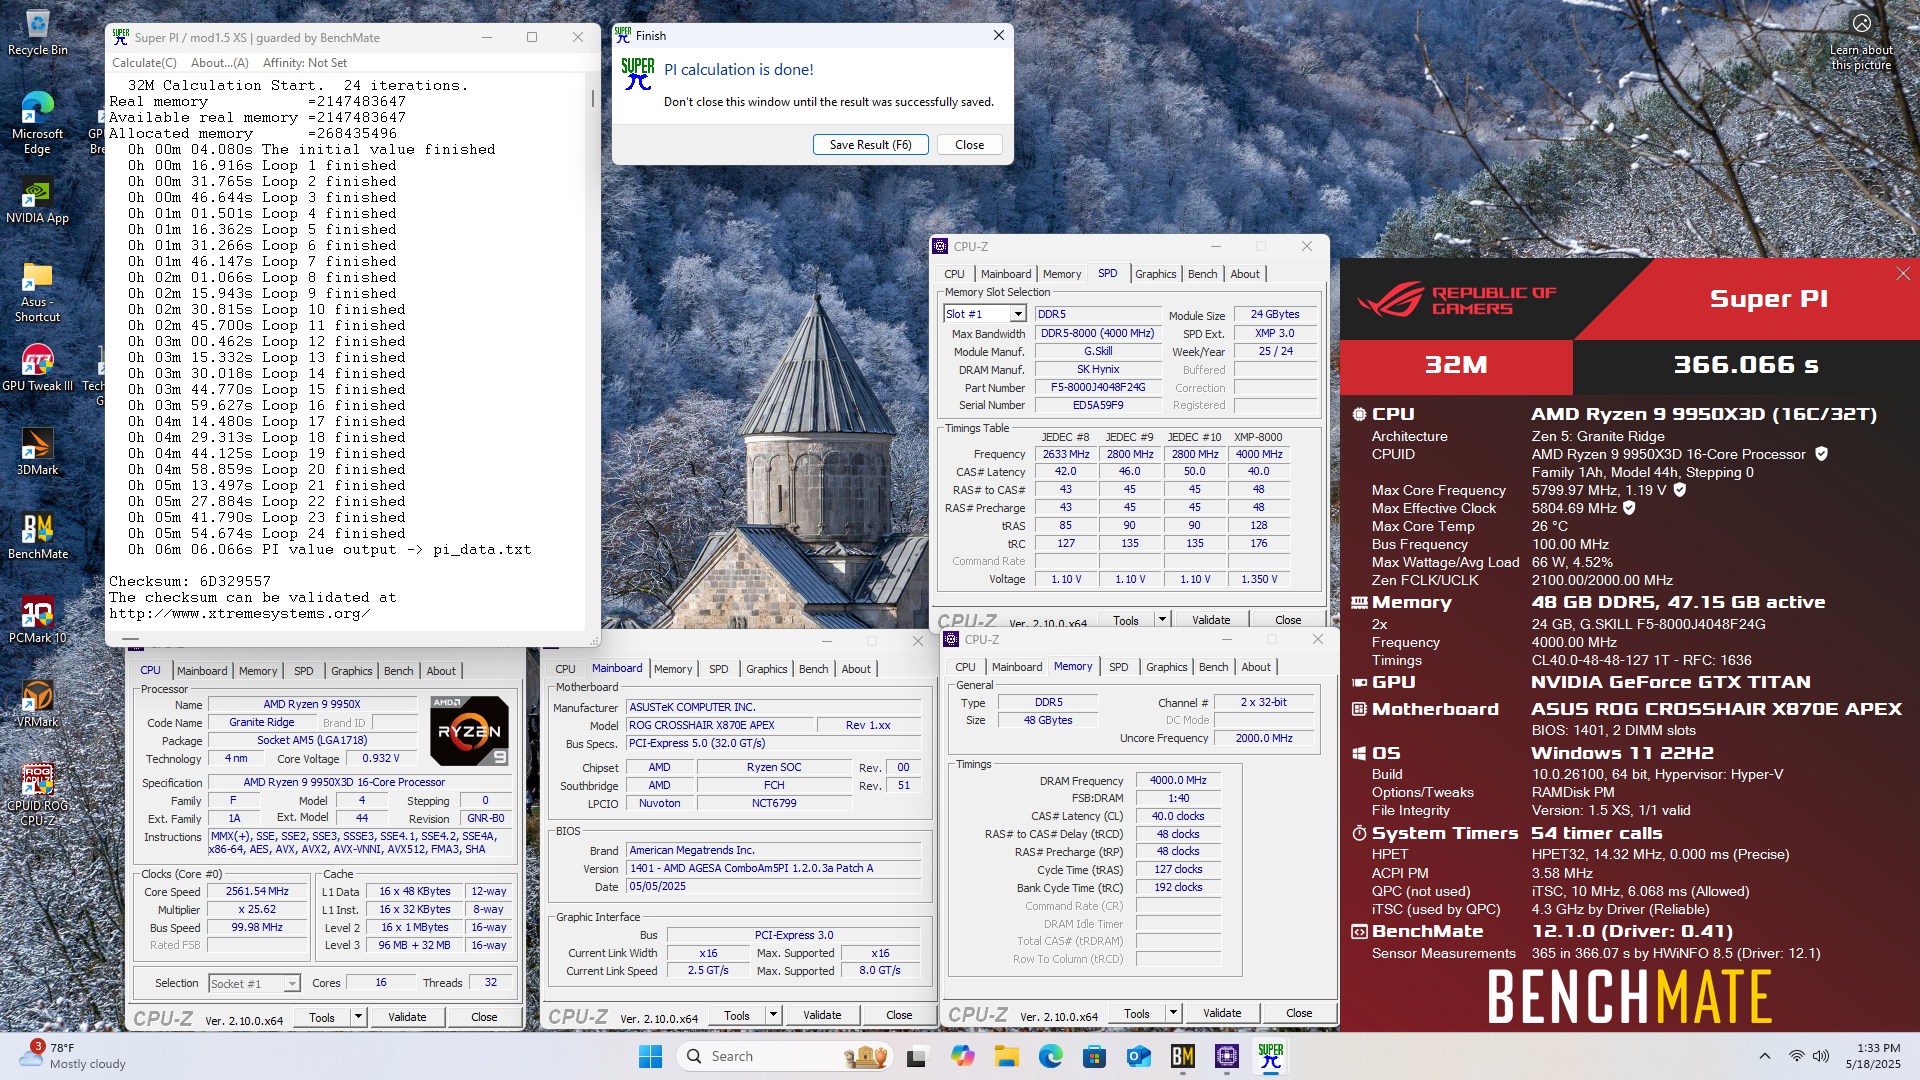The width and height of the screenshot is (1920, 1080).
Task: Click the Affinity: Not Set menu item
Action: pyautogui.click(x=305, y=62)
